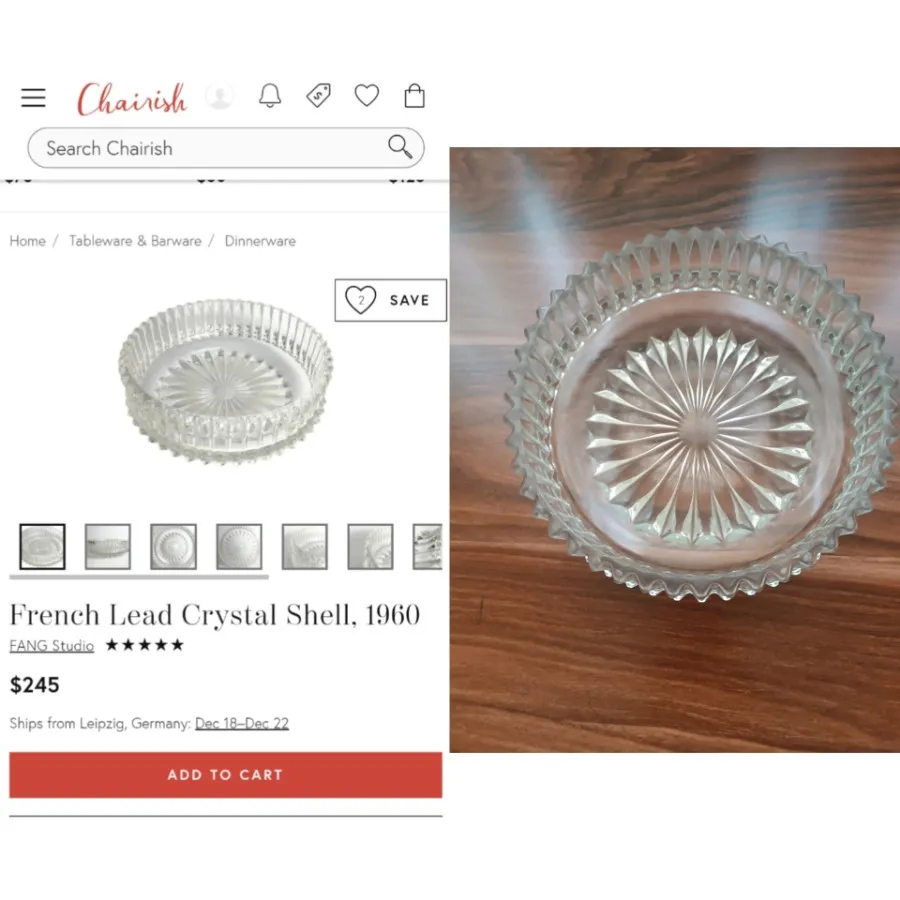Click the magnifying glass search icon

click(400, 147)
